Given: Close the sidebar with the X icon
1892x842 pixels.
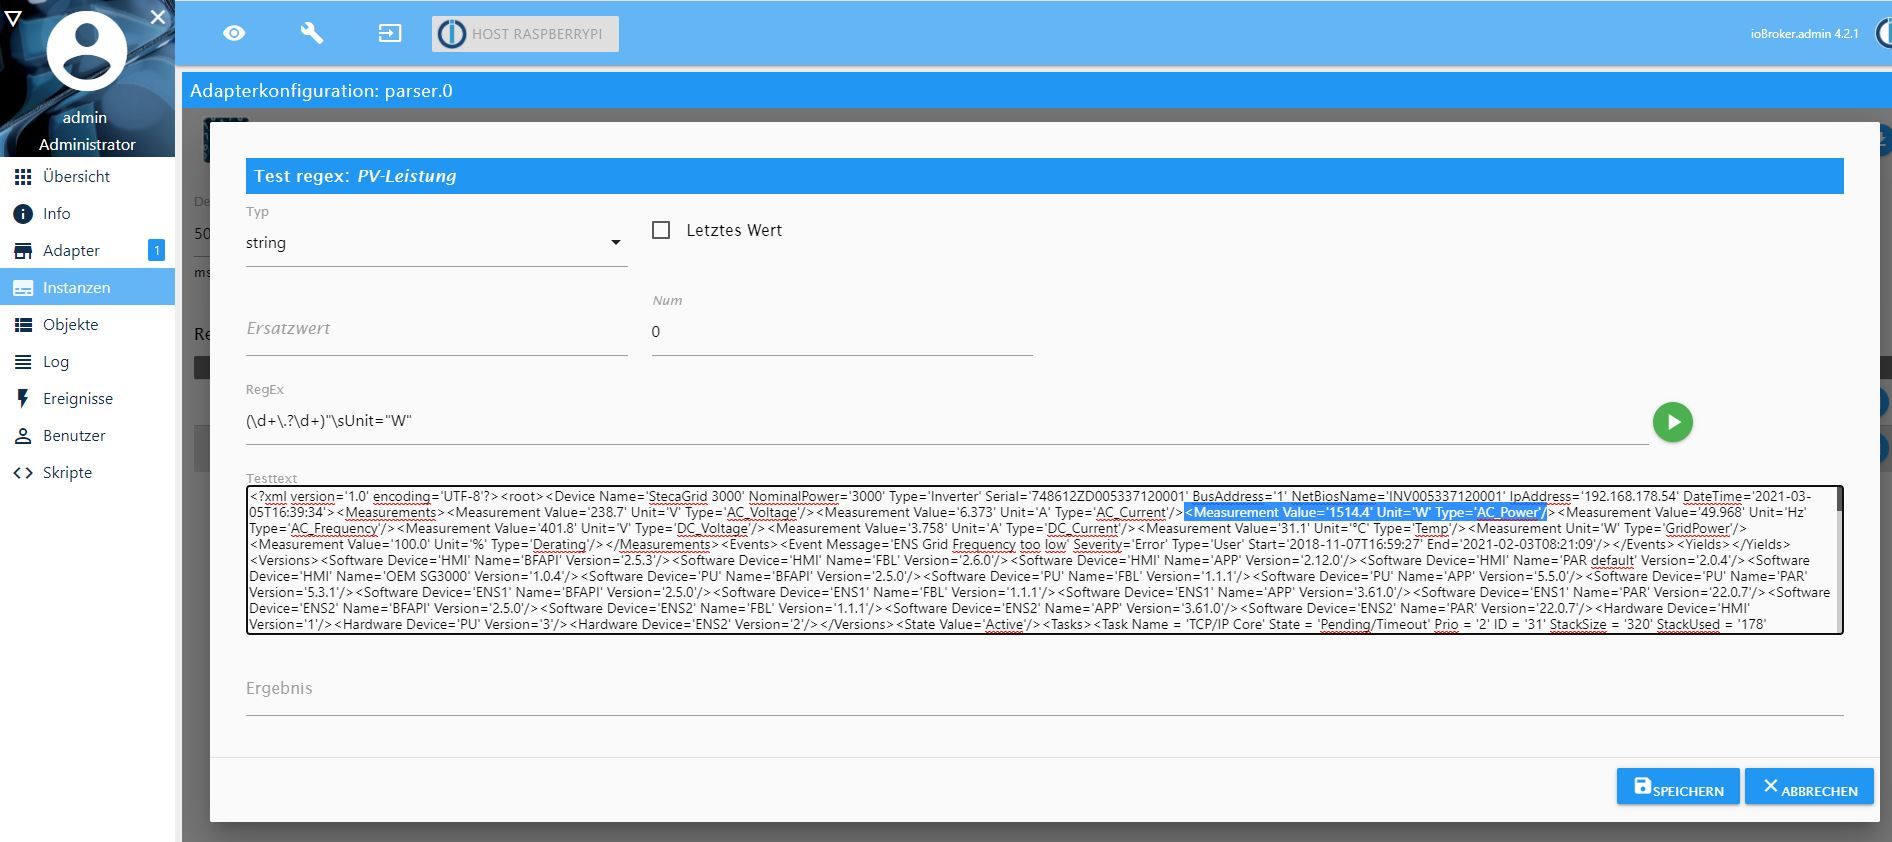Looking at the screenshot, I should [x=158, y=17].
